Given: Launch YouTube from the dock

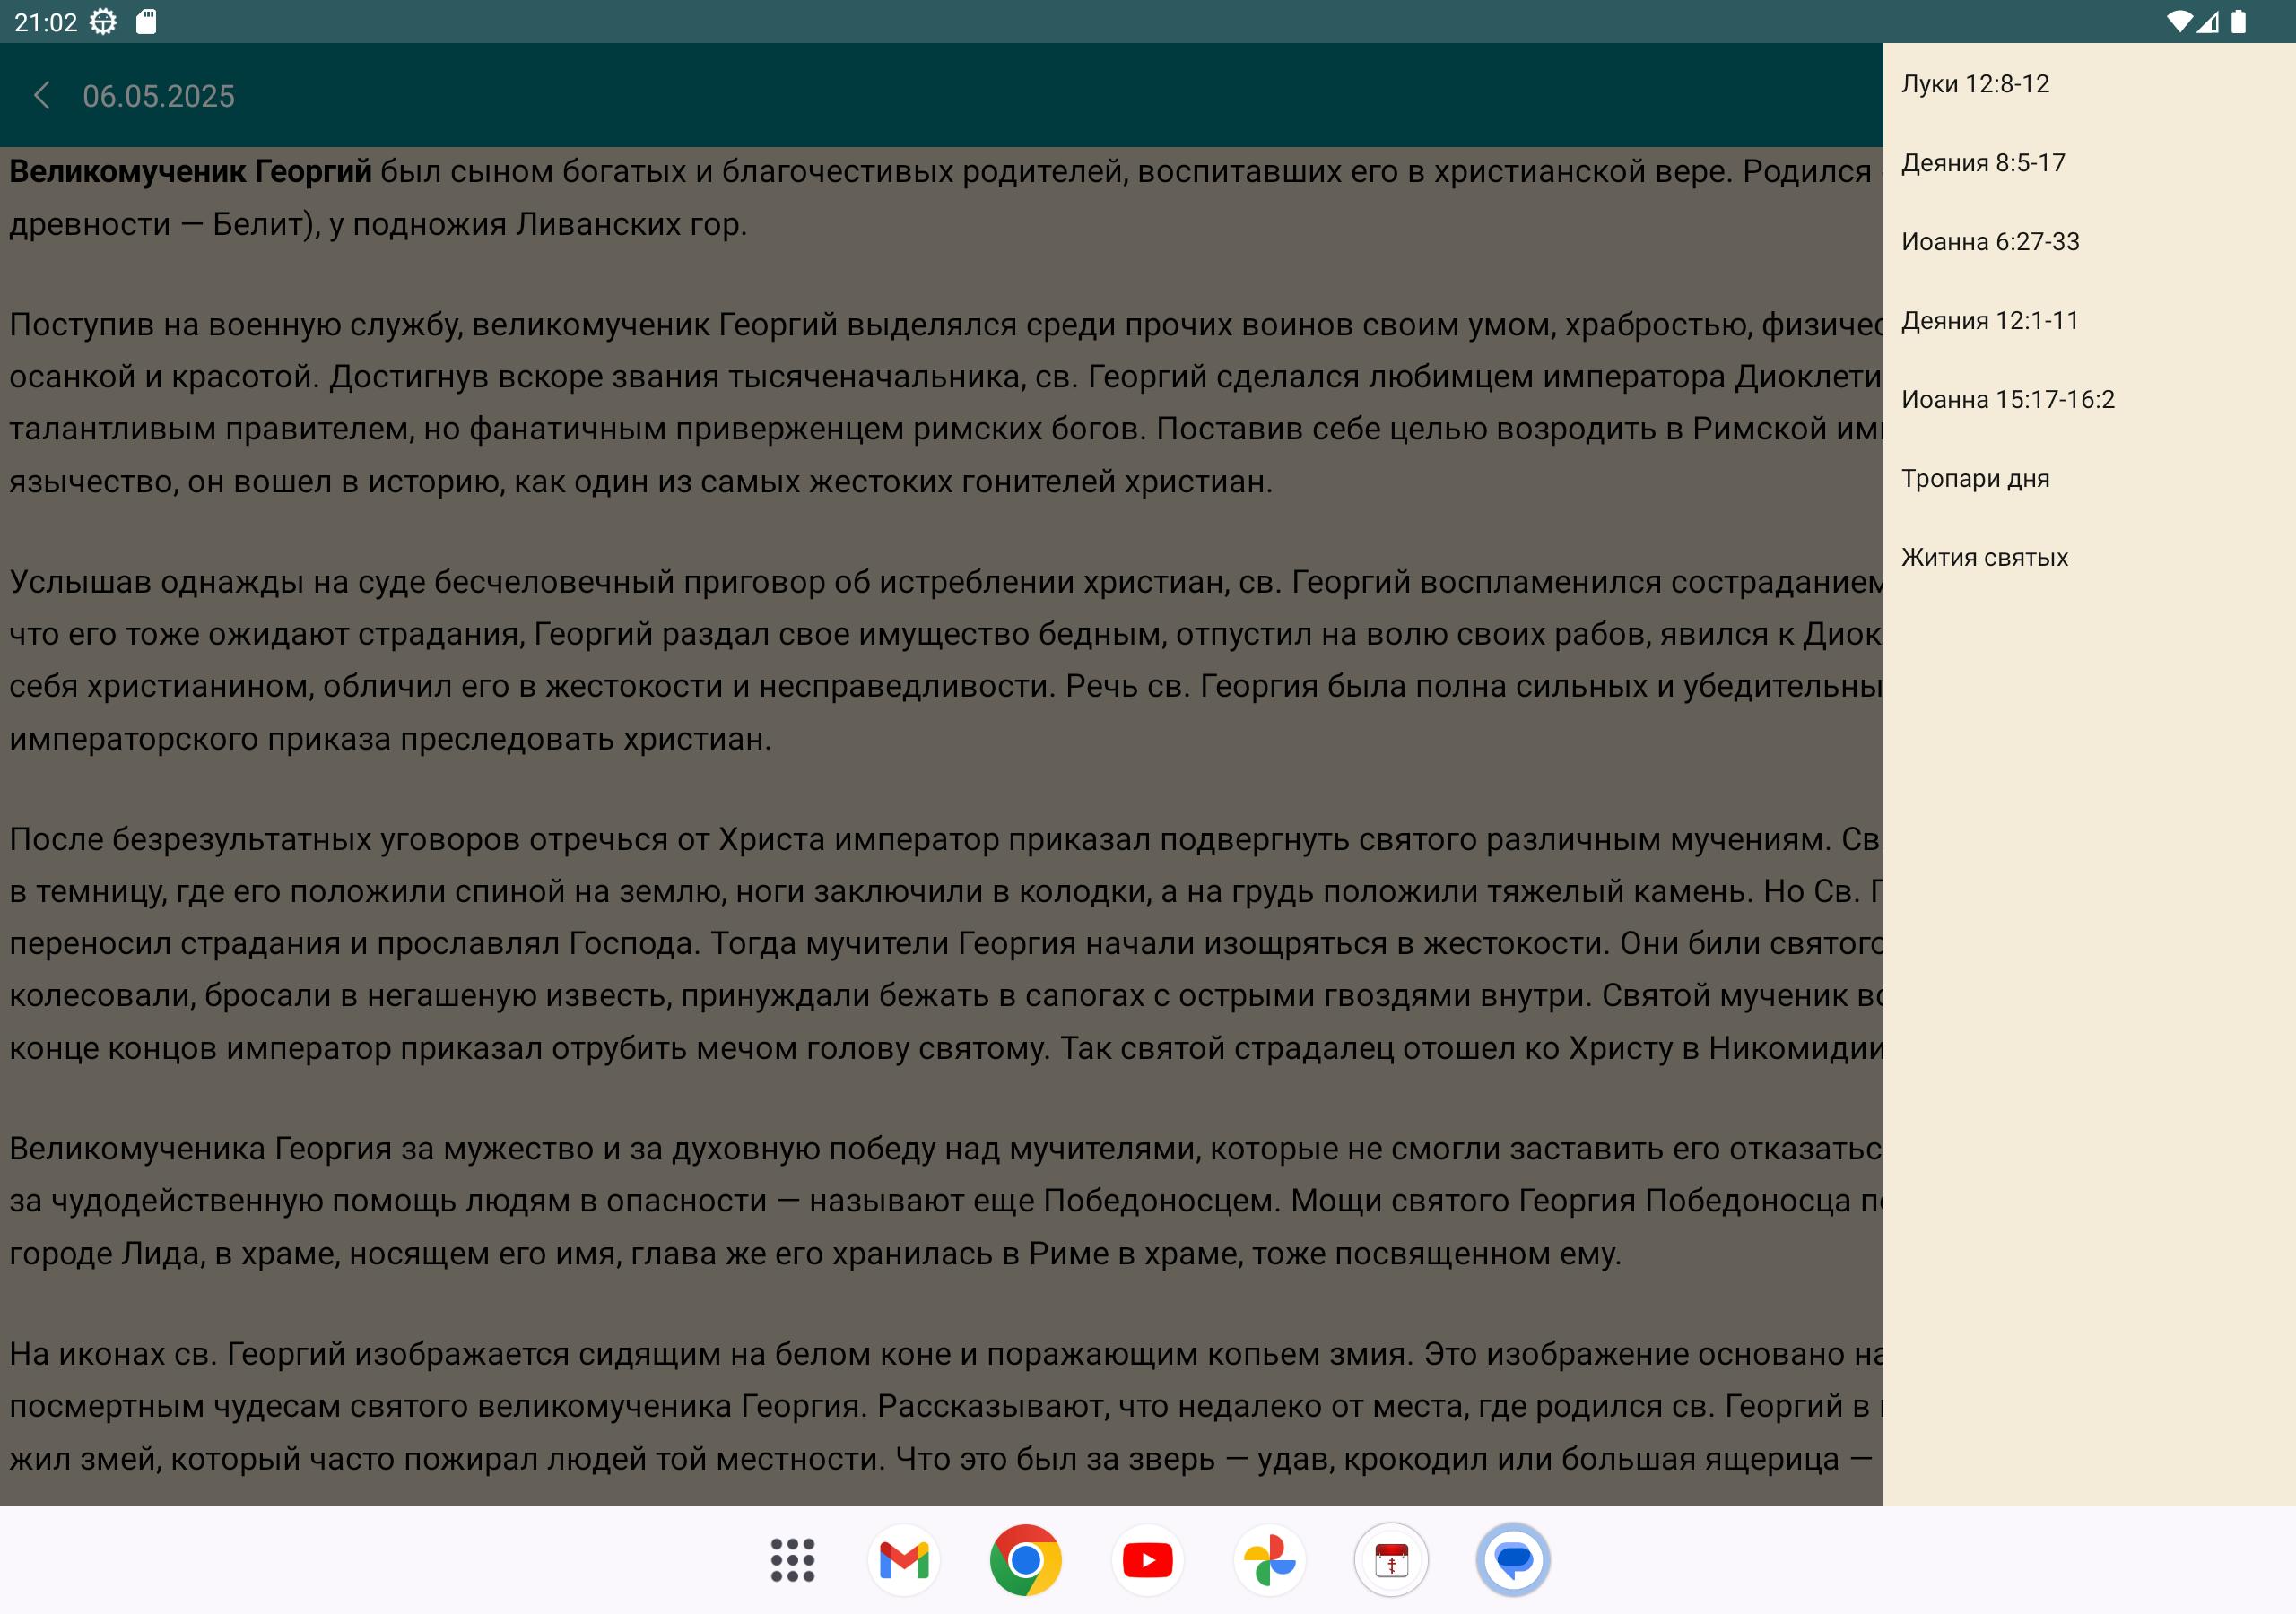Looking at the screenshot, I should (1147, 1560).
